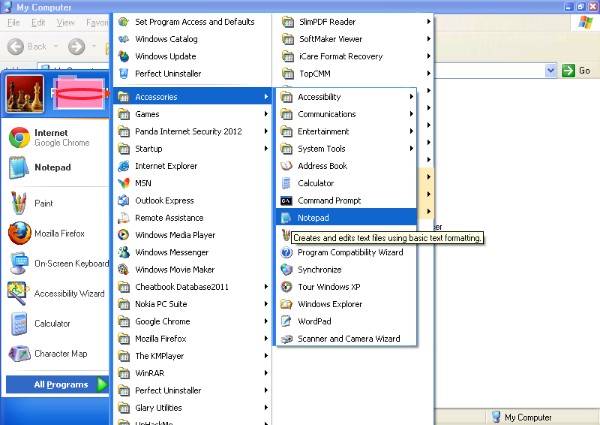
Task: Open File menu in My Computer
Action: (13, 23)
